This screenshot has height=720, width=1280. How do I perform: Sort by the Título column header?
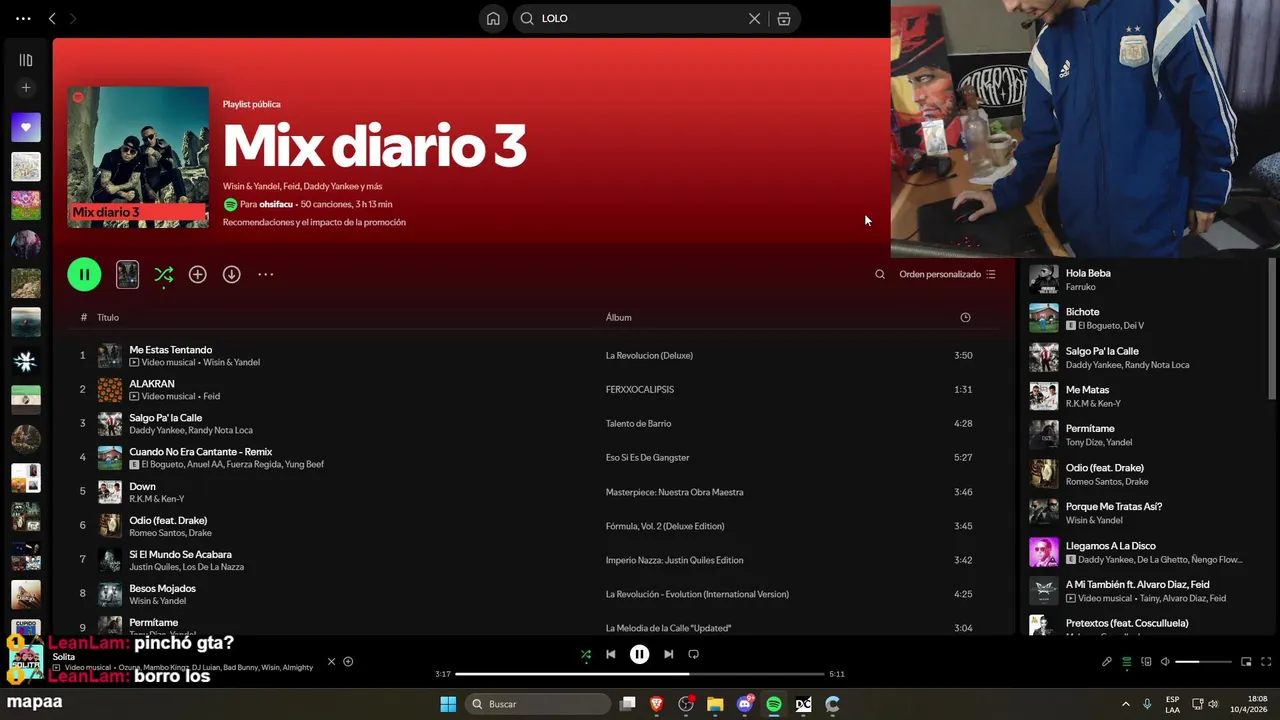[x=108, y=317]
